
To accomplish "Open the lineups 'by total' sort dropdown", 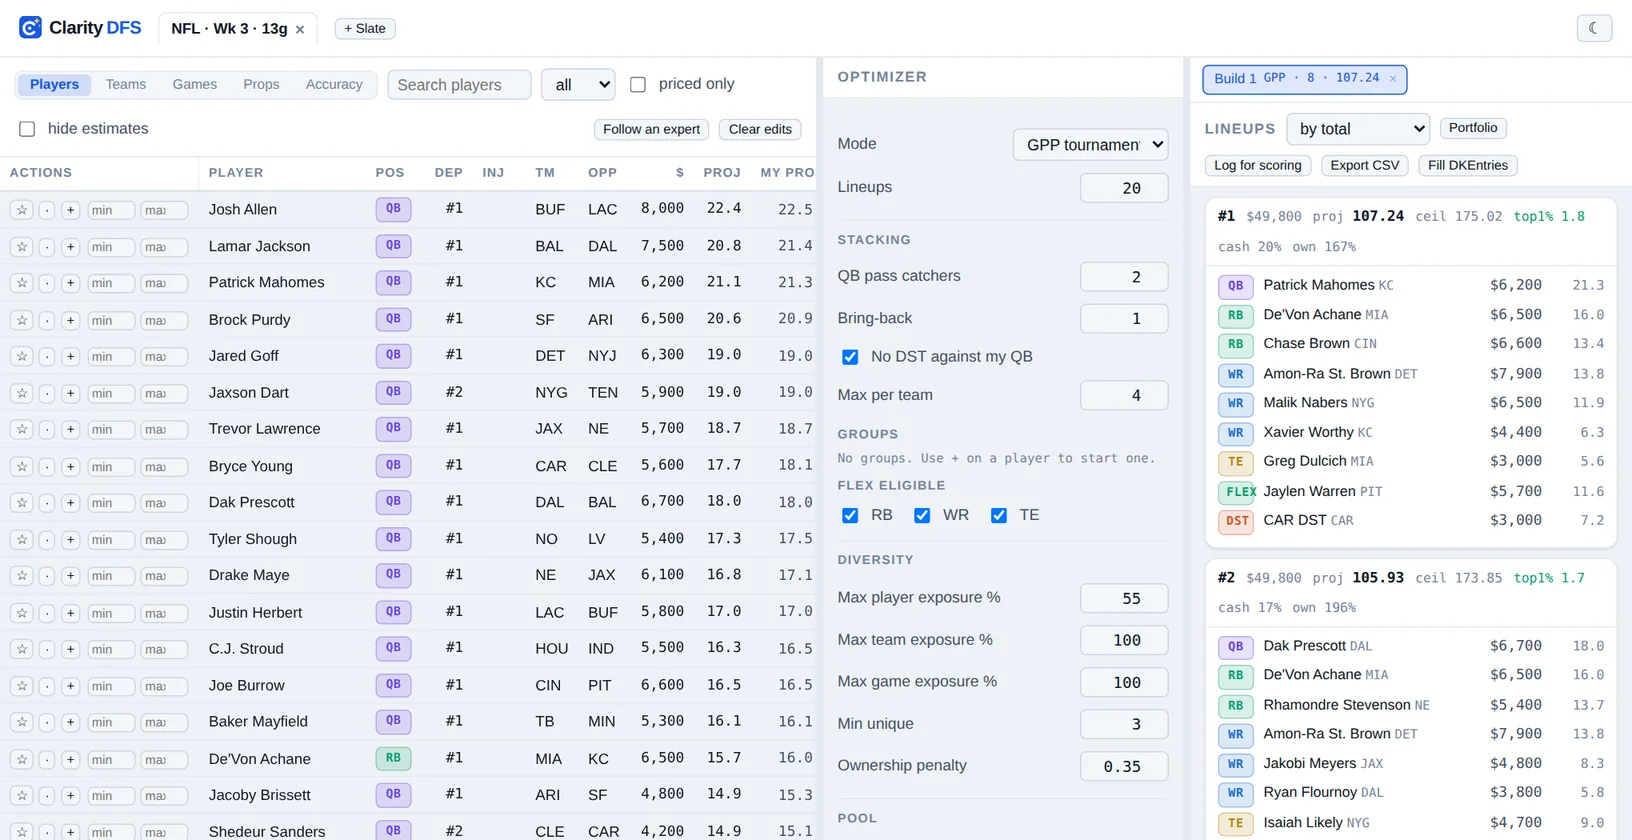I will [x=1358, y=129].
